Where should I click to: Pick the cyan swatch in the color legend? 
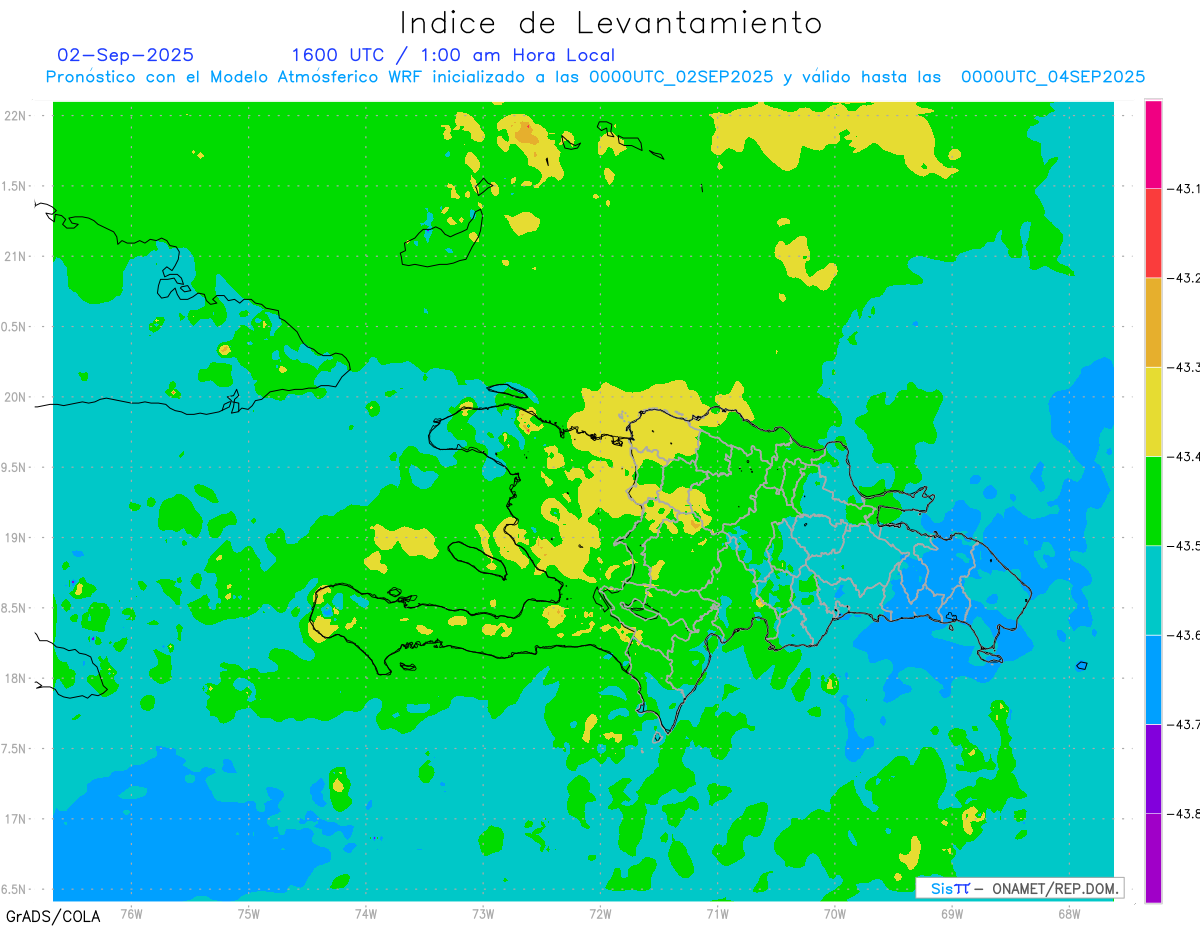[1153, 590]
